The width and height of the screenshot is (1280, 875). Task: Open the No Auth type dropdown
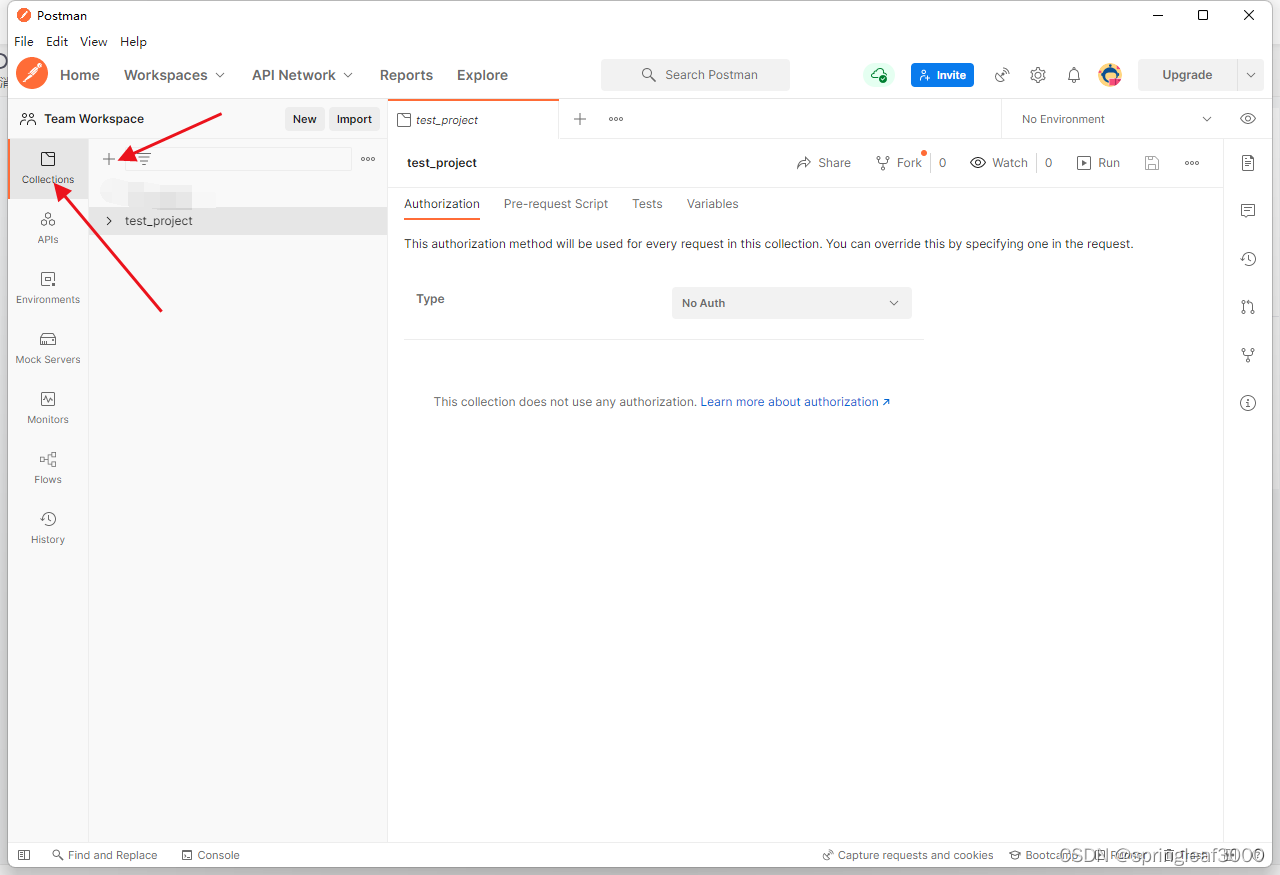click(x=792, y=303)
